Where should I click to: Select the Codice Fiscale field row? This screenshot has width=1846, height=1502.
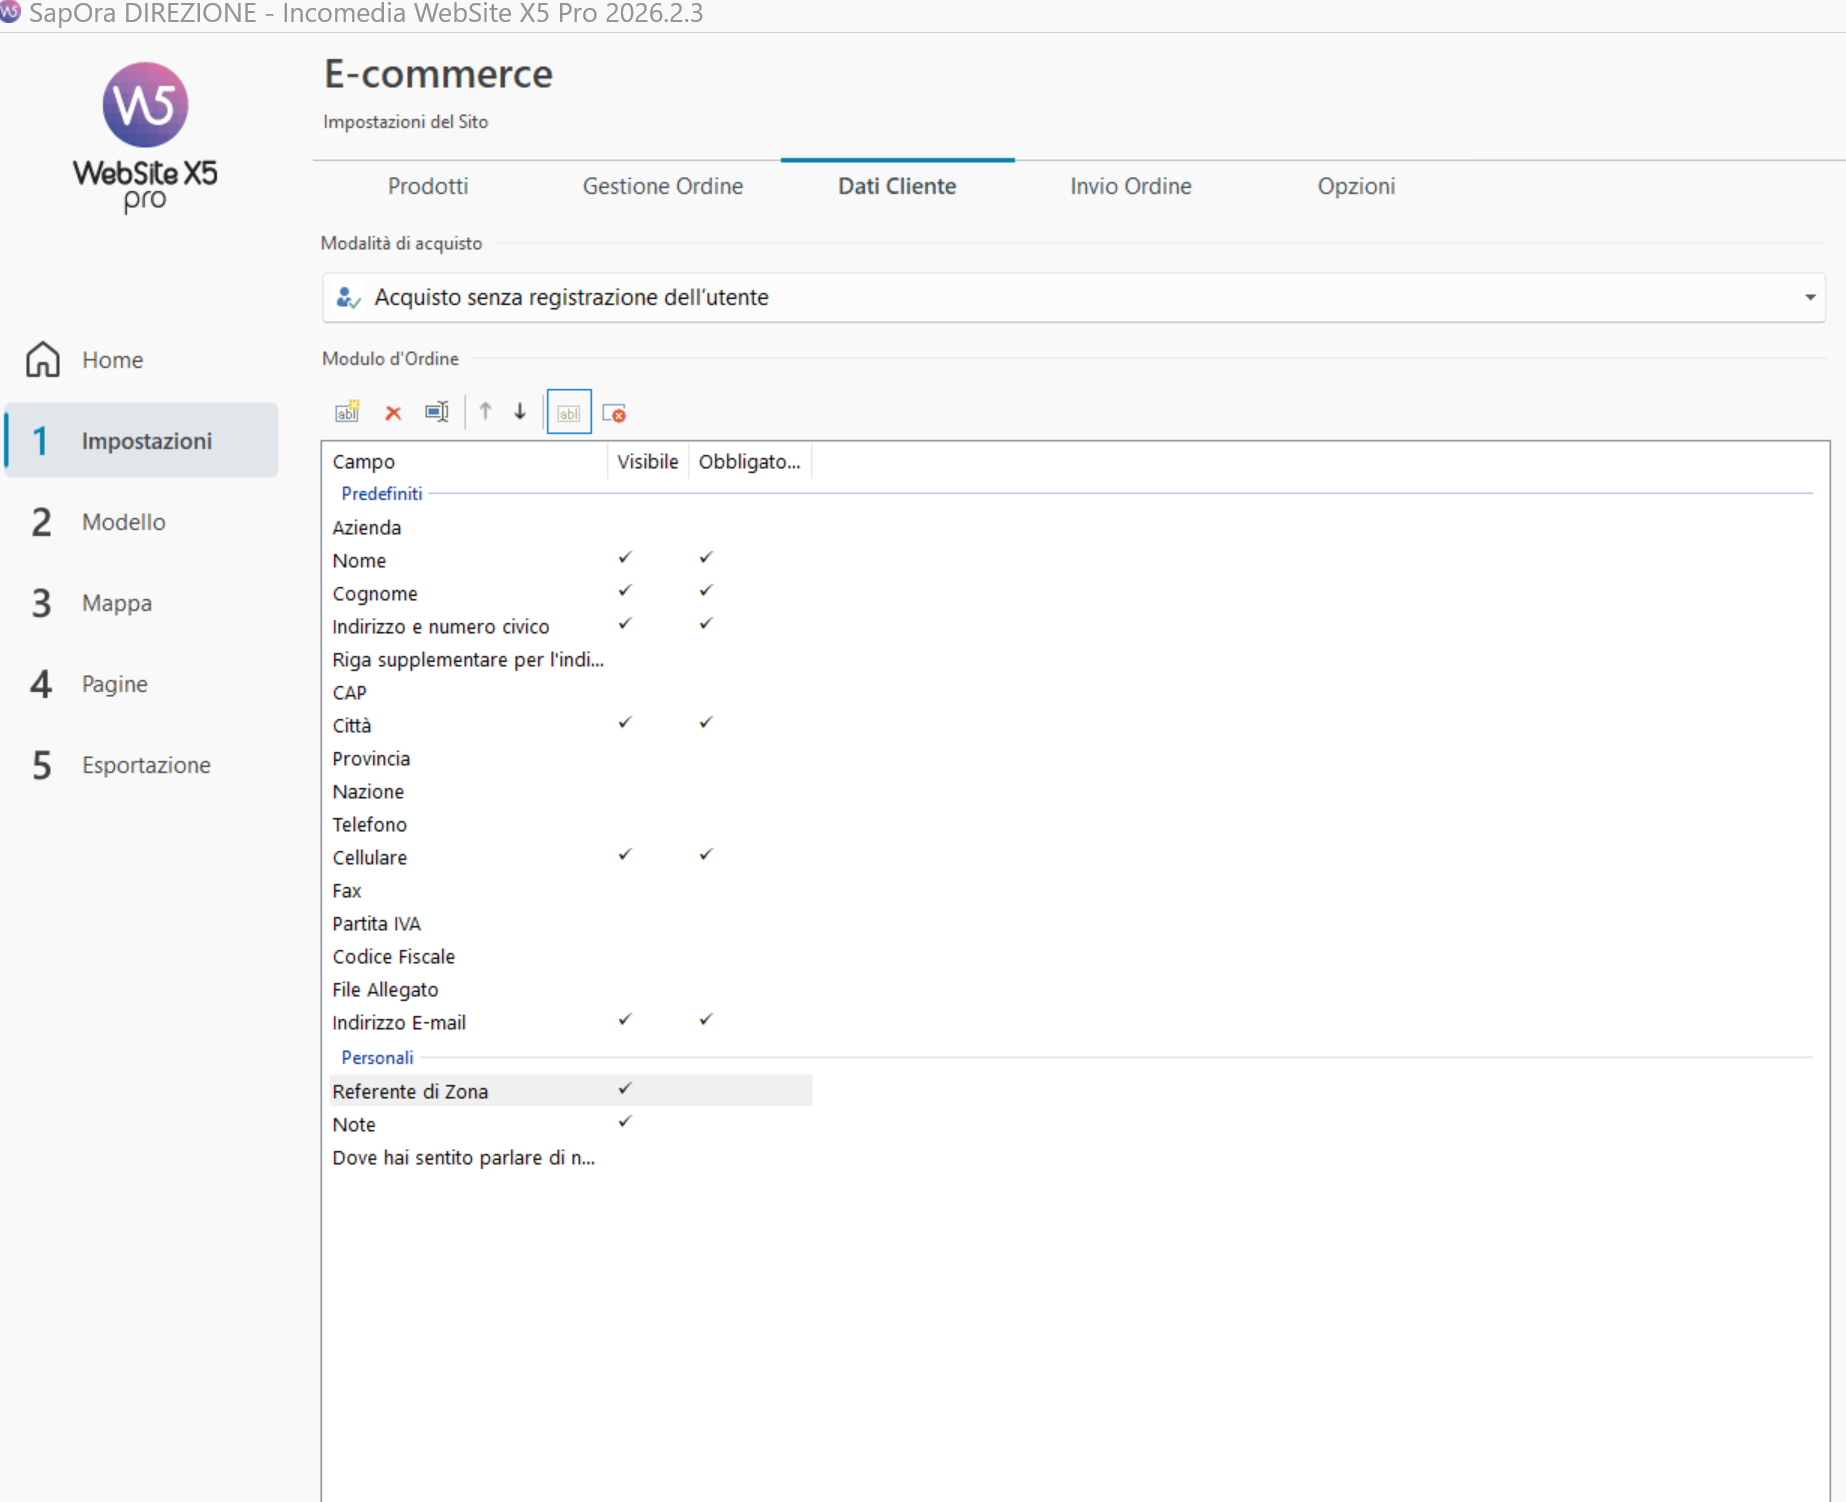pos(570,956)
